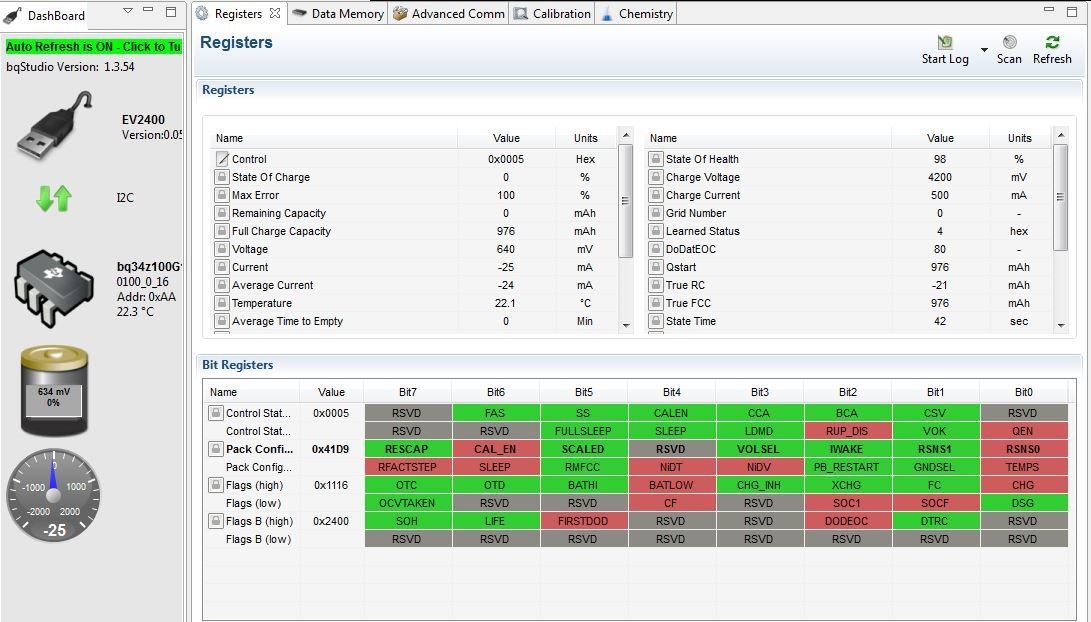Click the bq34z100 chip icon

[54, 287]
